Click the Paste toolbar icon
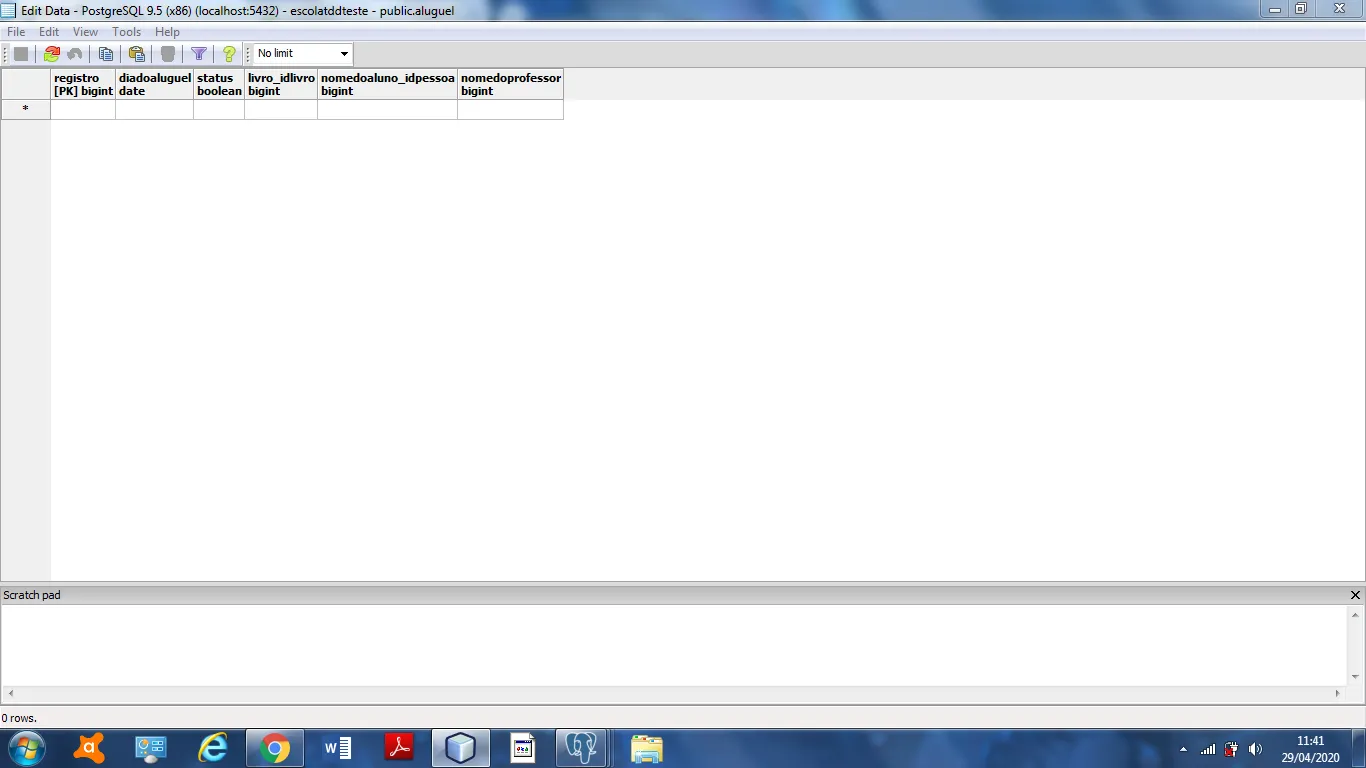Image resolution: width=1366 pixels, height=768 pixels. tap(137, 54)
